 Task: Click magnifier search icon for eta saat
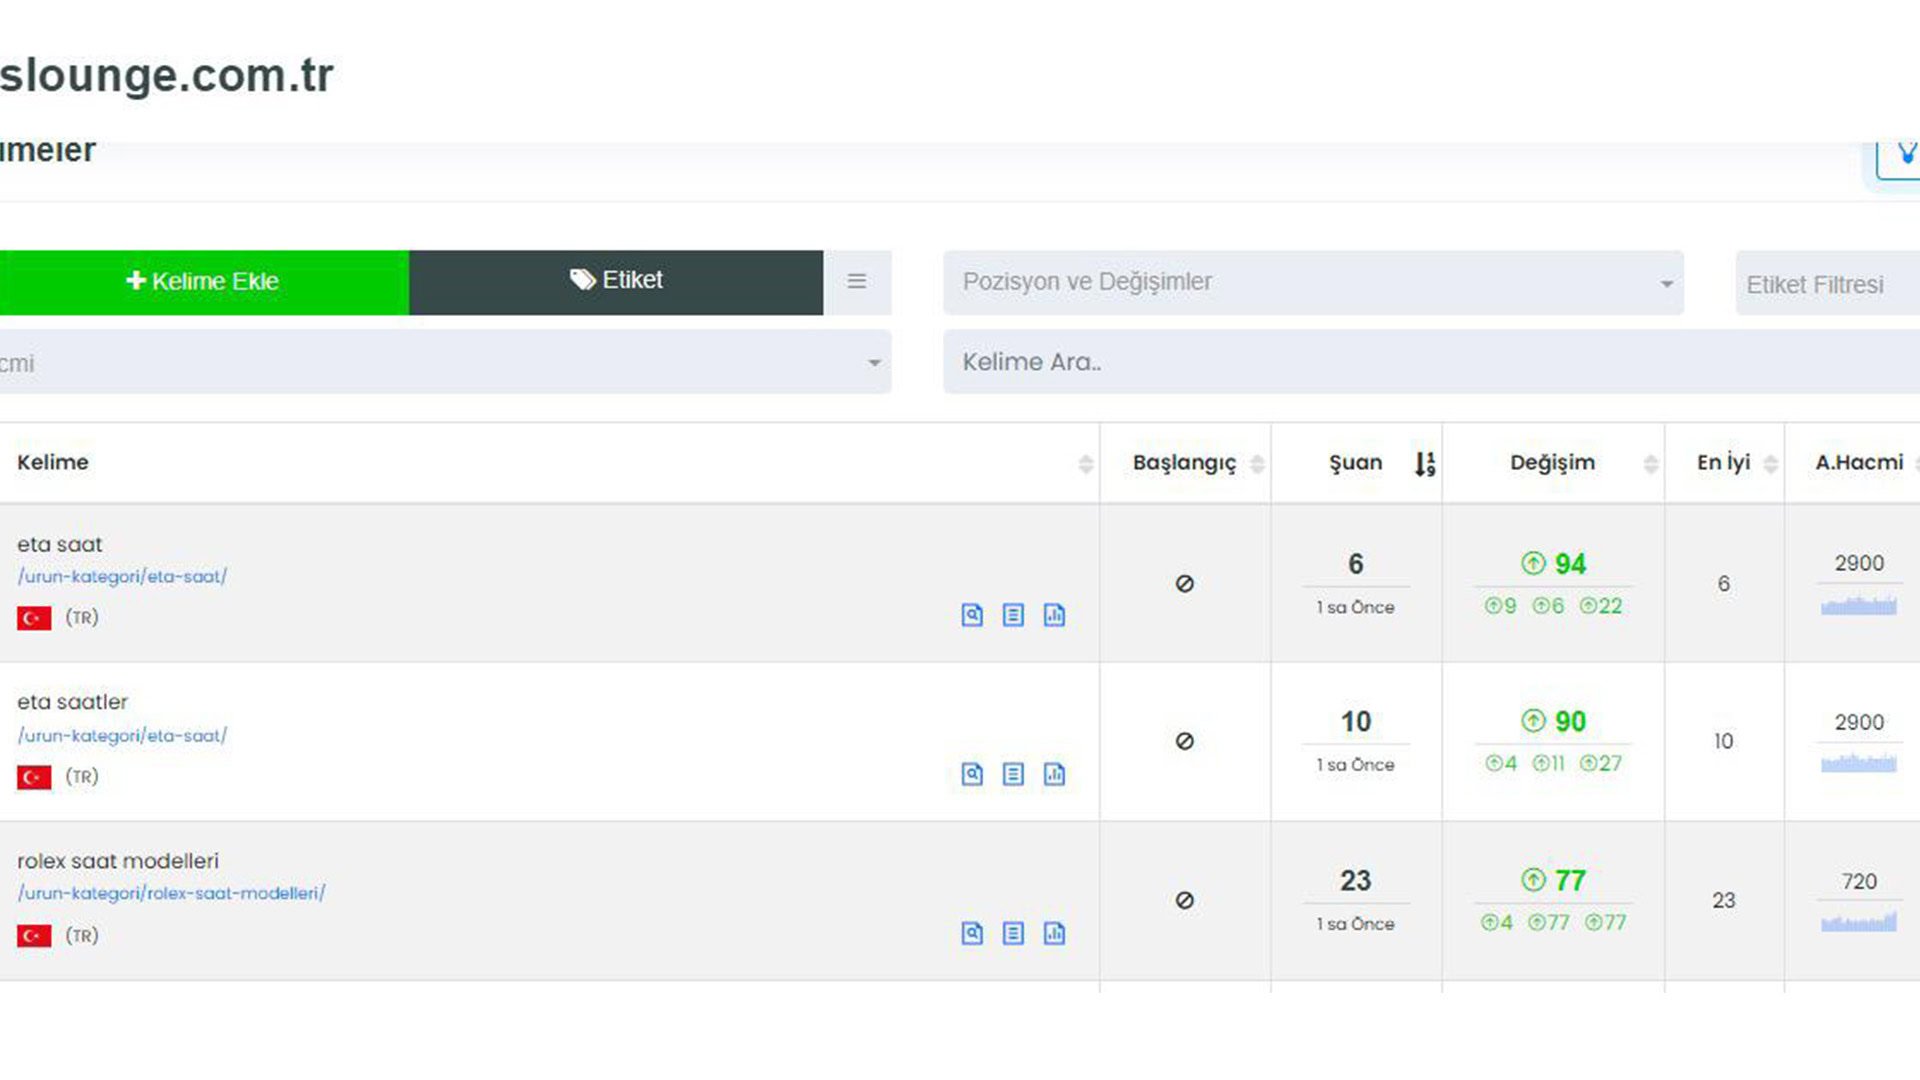[x=972, y=615]
